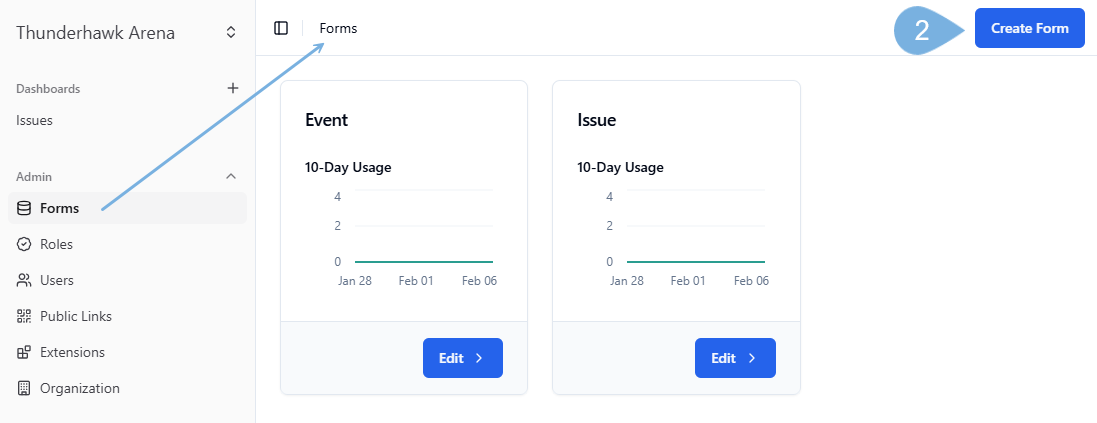Open the organization switcher chevron
Screen dimensions: 1097x423
tap(231, 32)
